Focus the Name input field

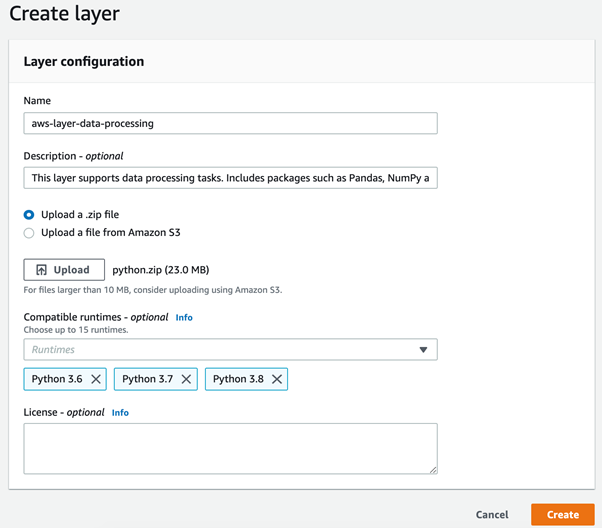coord(230,123)
